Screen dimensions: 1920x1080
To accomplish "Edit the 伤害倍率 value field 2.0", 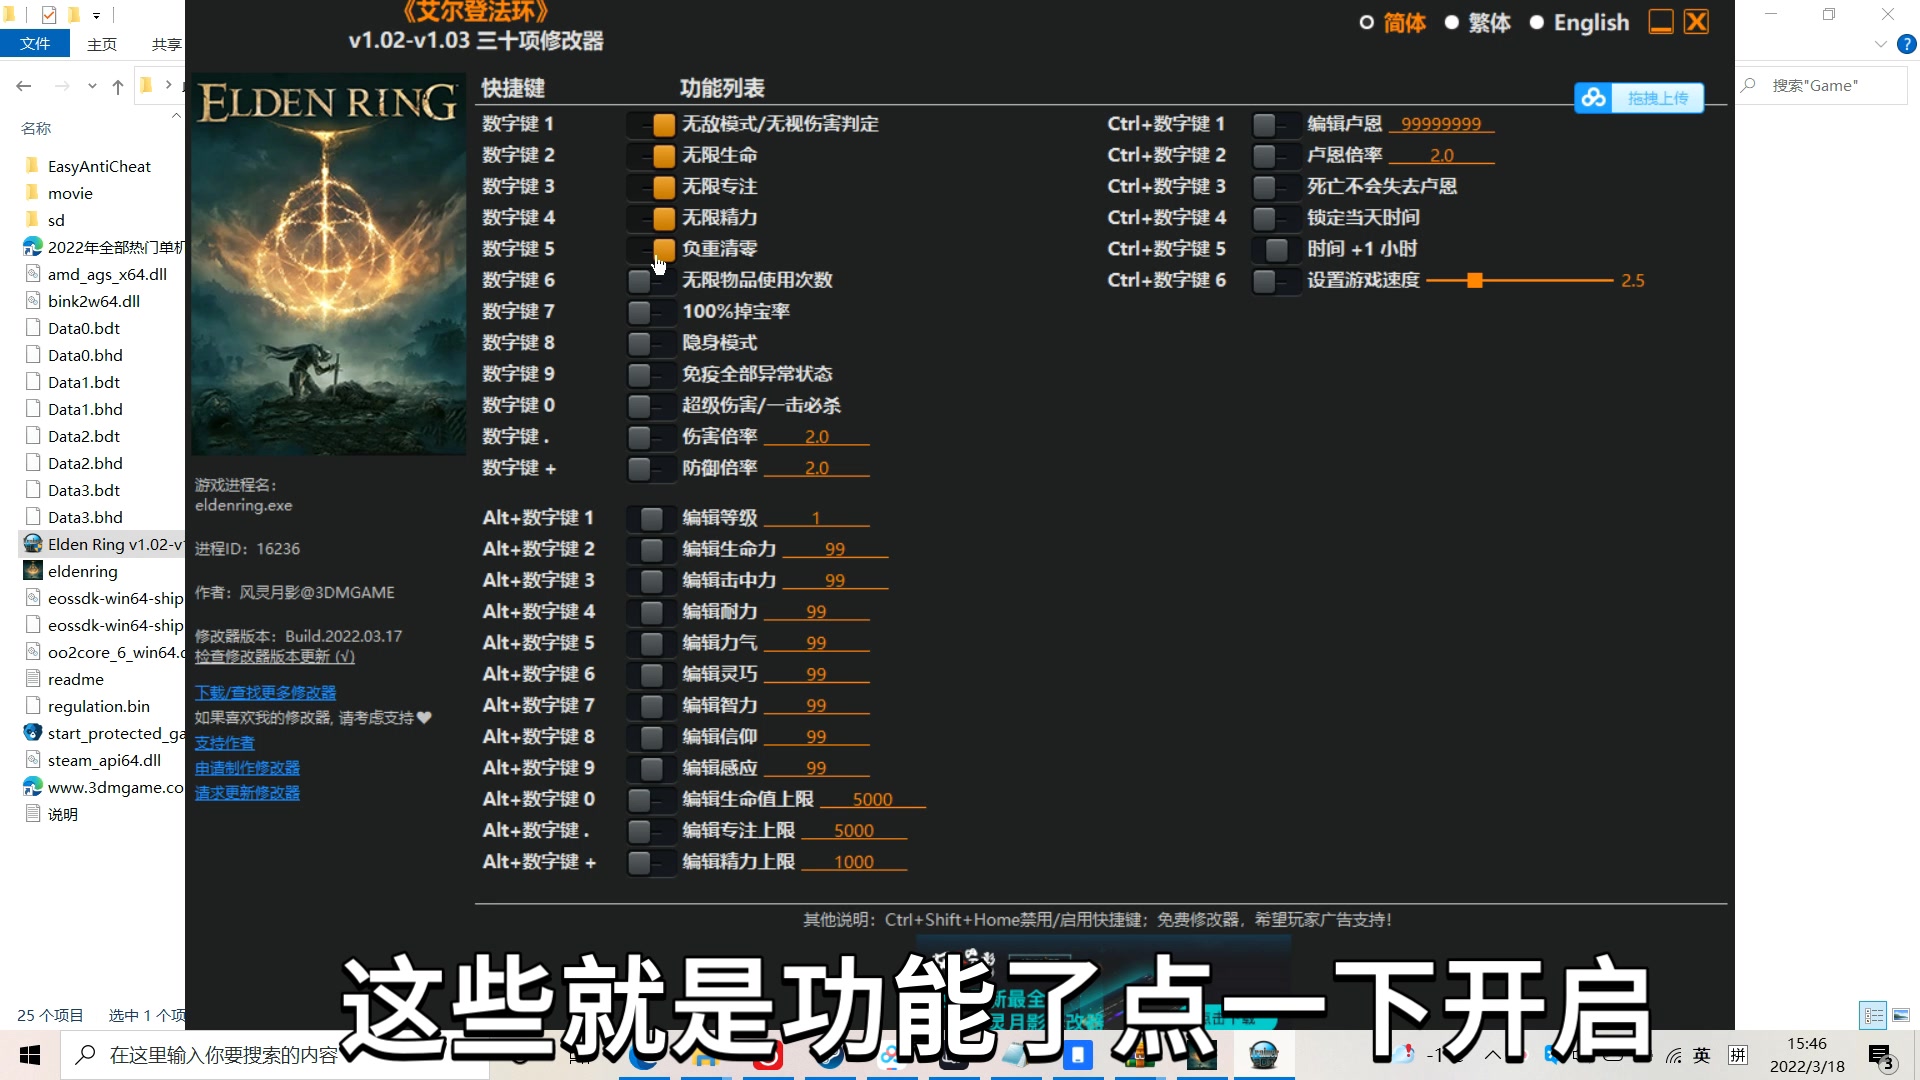I will pyautogui.click(x=817, y=437).
